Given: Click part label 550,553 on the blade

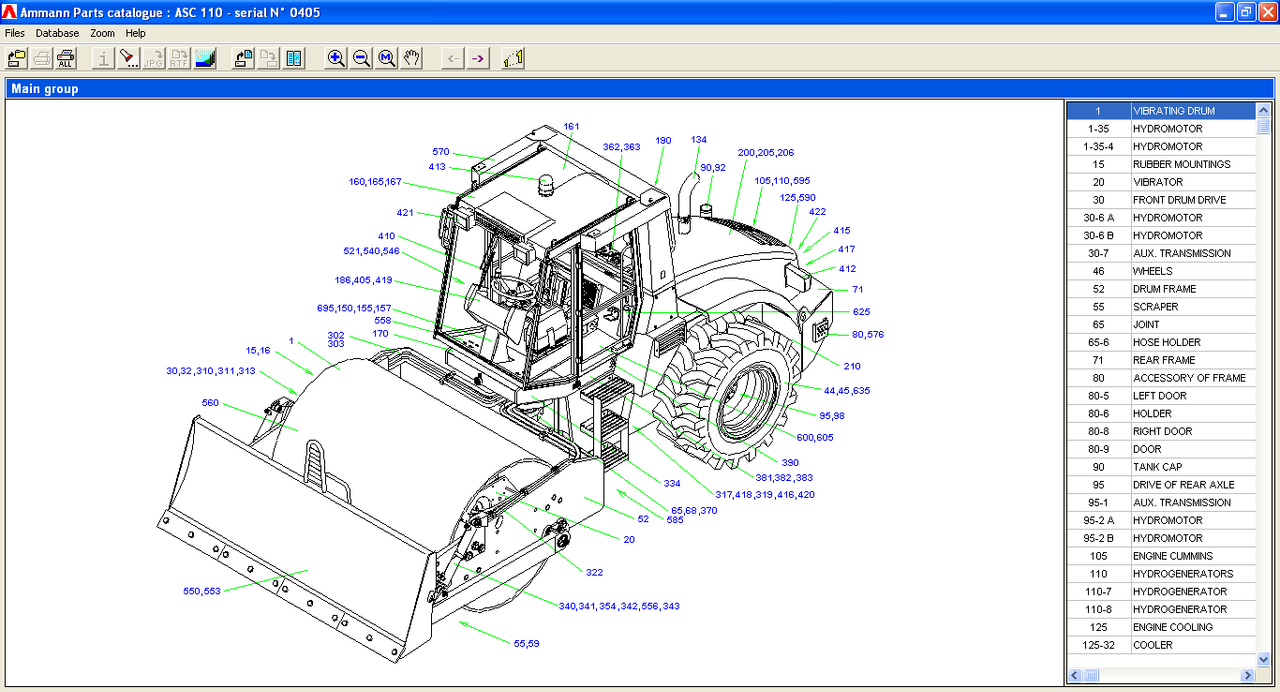Looking at the screenshot, I should tap(202, 591).
